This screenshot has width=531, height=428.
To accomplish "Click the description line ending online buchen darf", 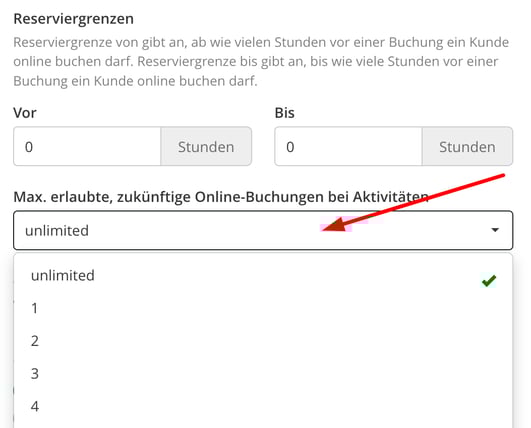I will pyautogui.click(x=135, y=81).
